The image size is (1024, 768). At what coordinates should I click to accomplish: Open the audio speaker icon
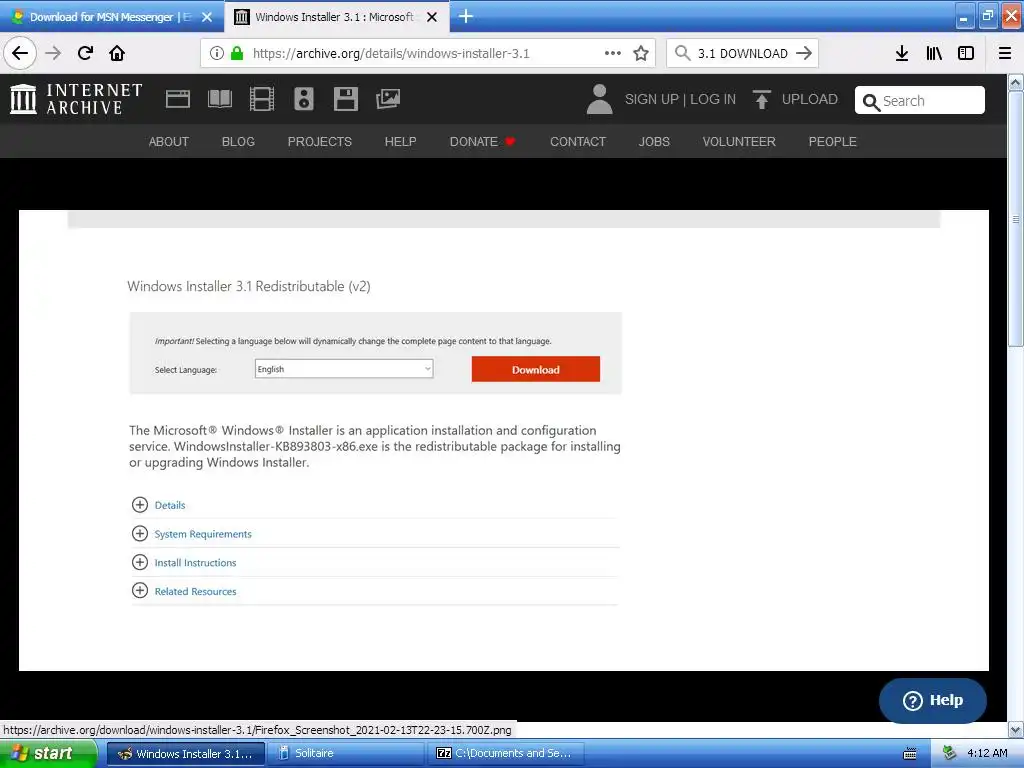tap(304, 99)
